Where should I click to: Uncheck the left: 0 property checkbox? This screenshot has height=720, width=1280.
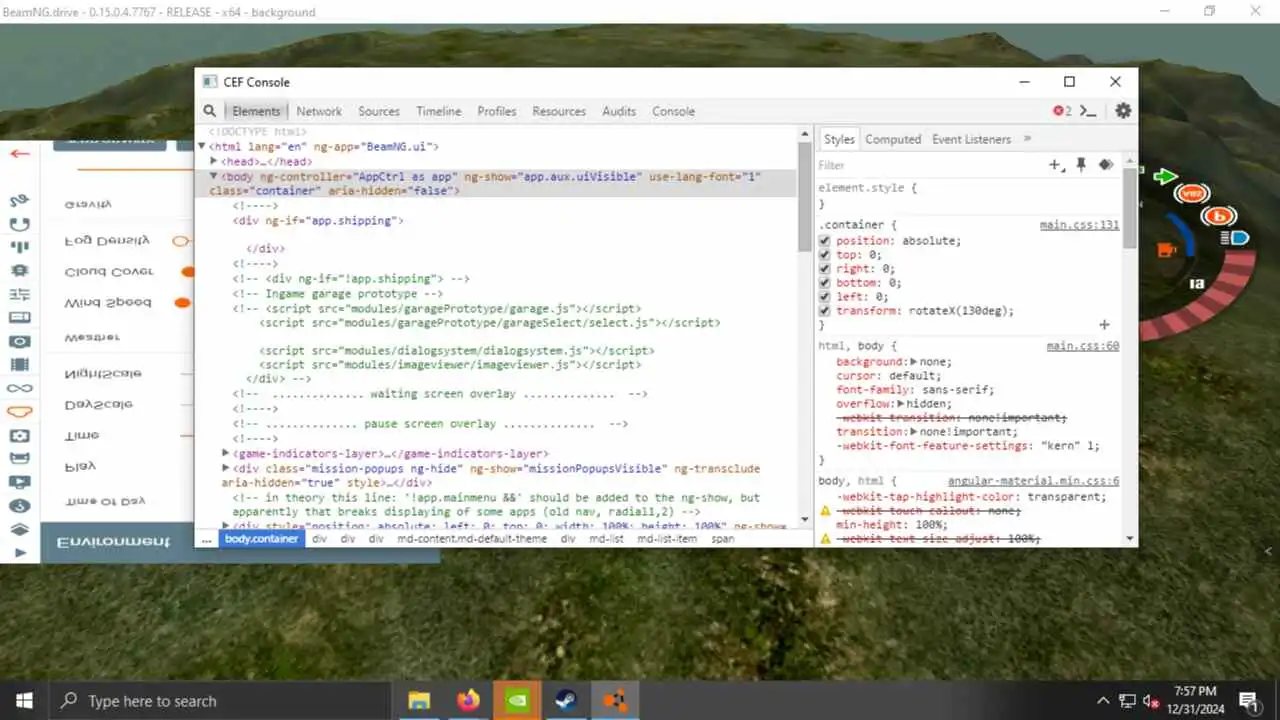click(x=825, y=297)
